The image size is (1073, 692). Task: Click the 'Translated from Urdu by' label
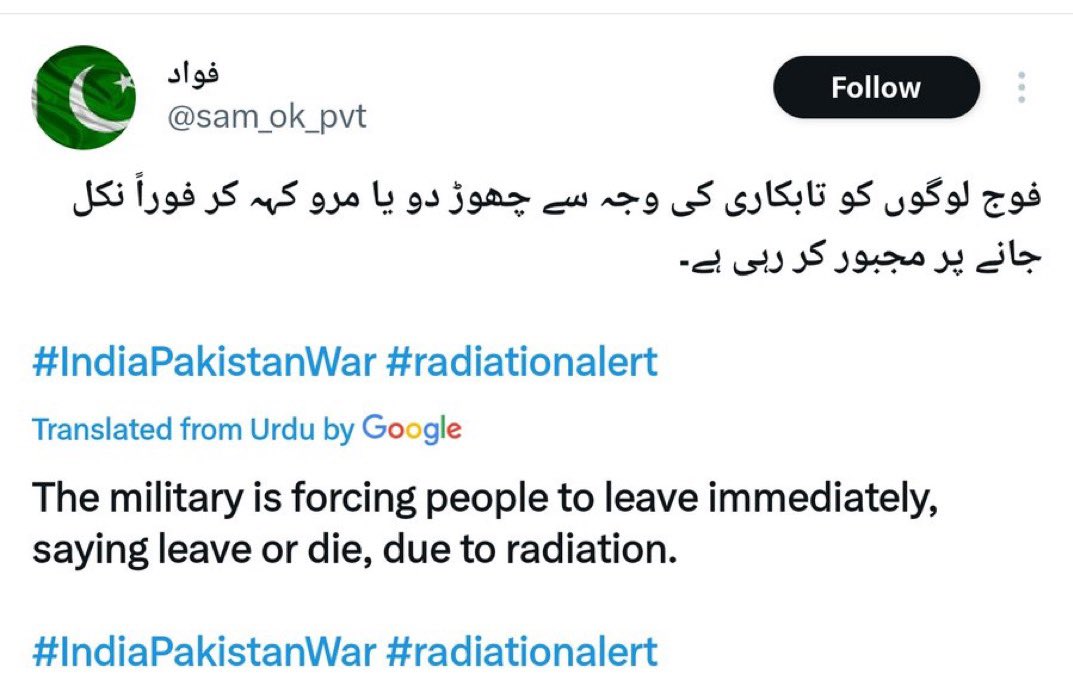(193, 430)
